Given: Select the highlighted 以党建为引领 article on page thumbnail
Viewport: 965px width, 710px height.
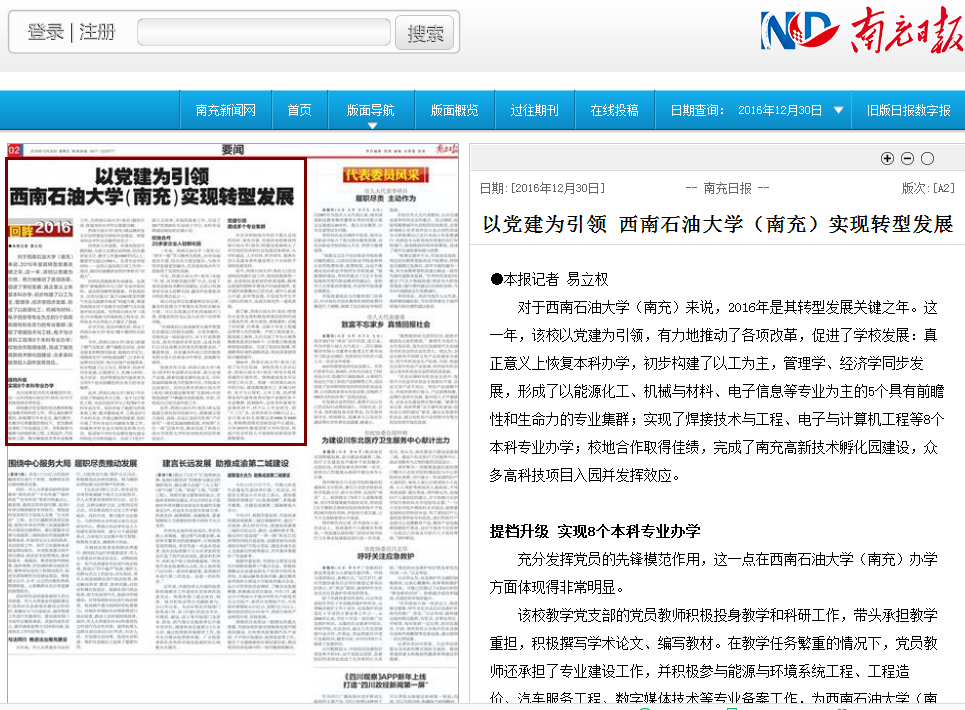Looking at the screenshot, I should (156, 301).
